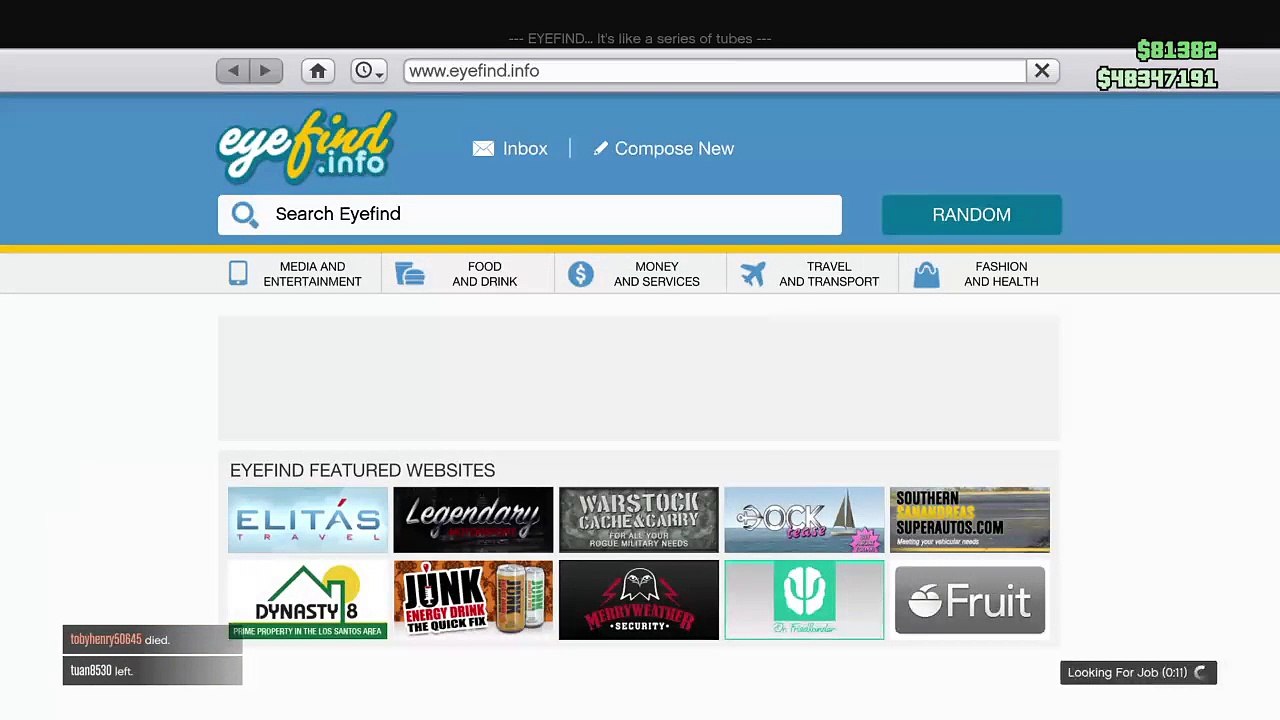Click the EYEFIND series of tubes title

pos(640,39)
